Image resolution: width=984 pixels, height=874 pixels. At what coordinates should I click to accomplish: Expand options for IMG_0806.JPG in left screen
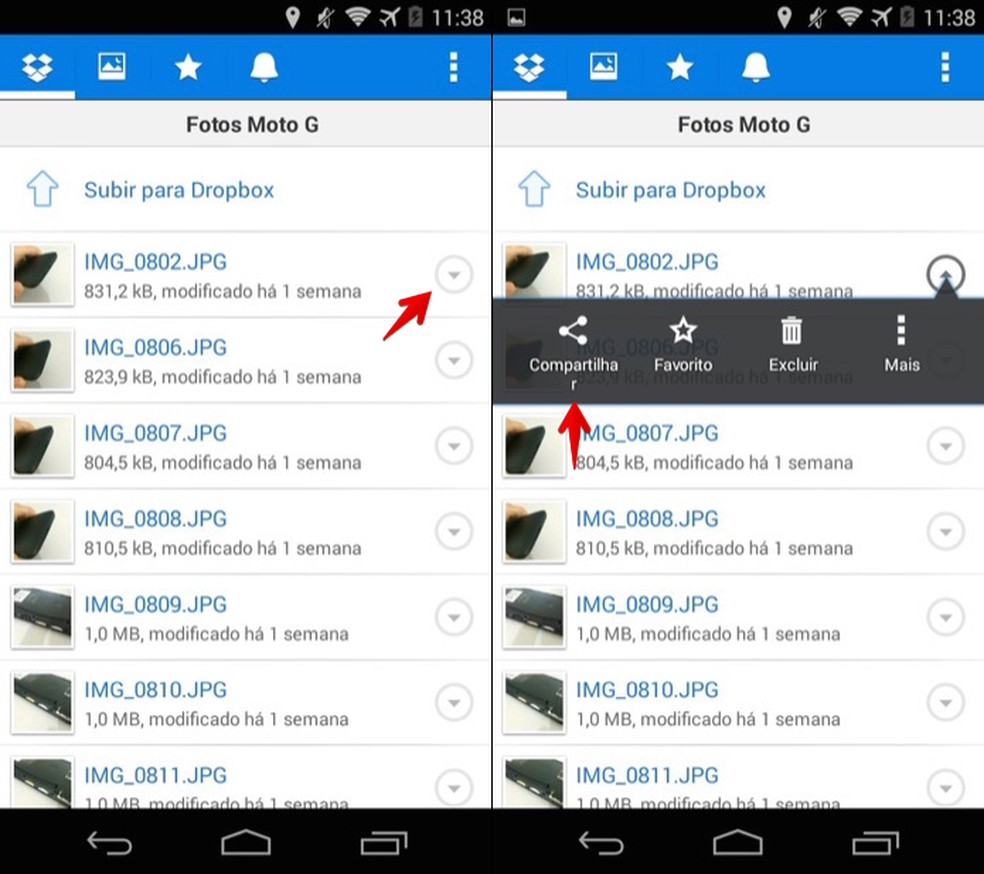pos(454,360)
